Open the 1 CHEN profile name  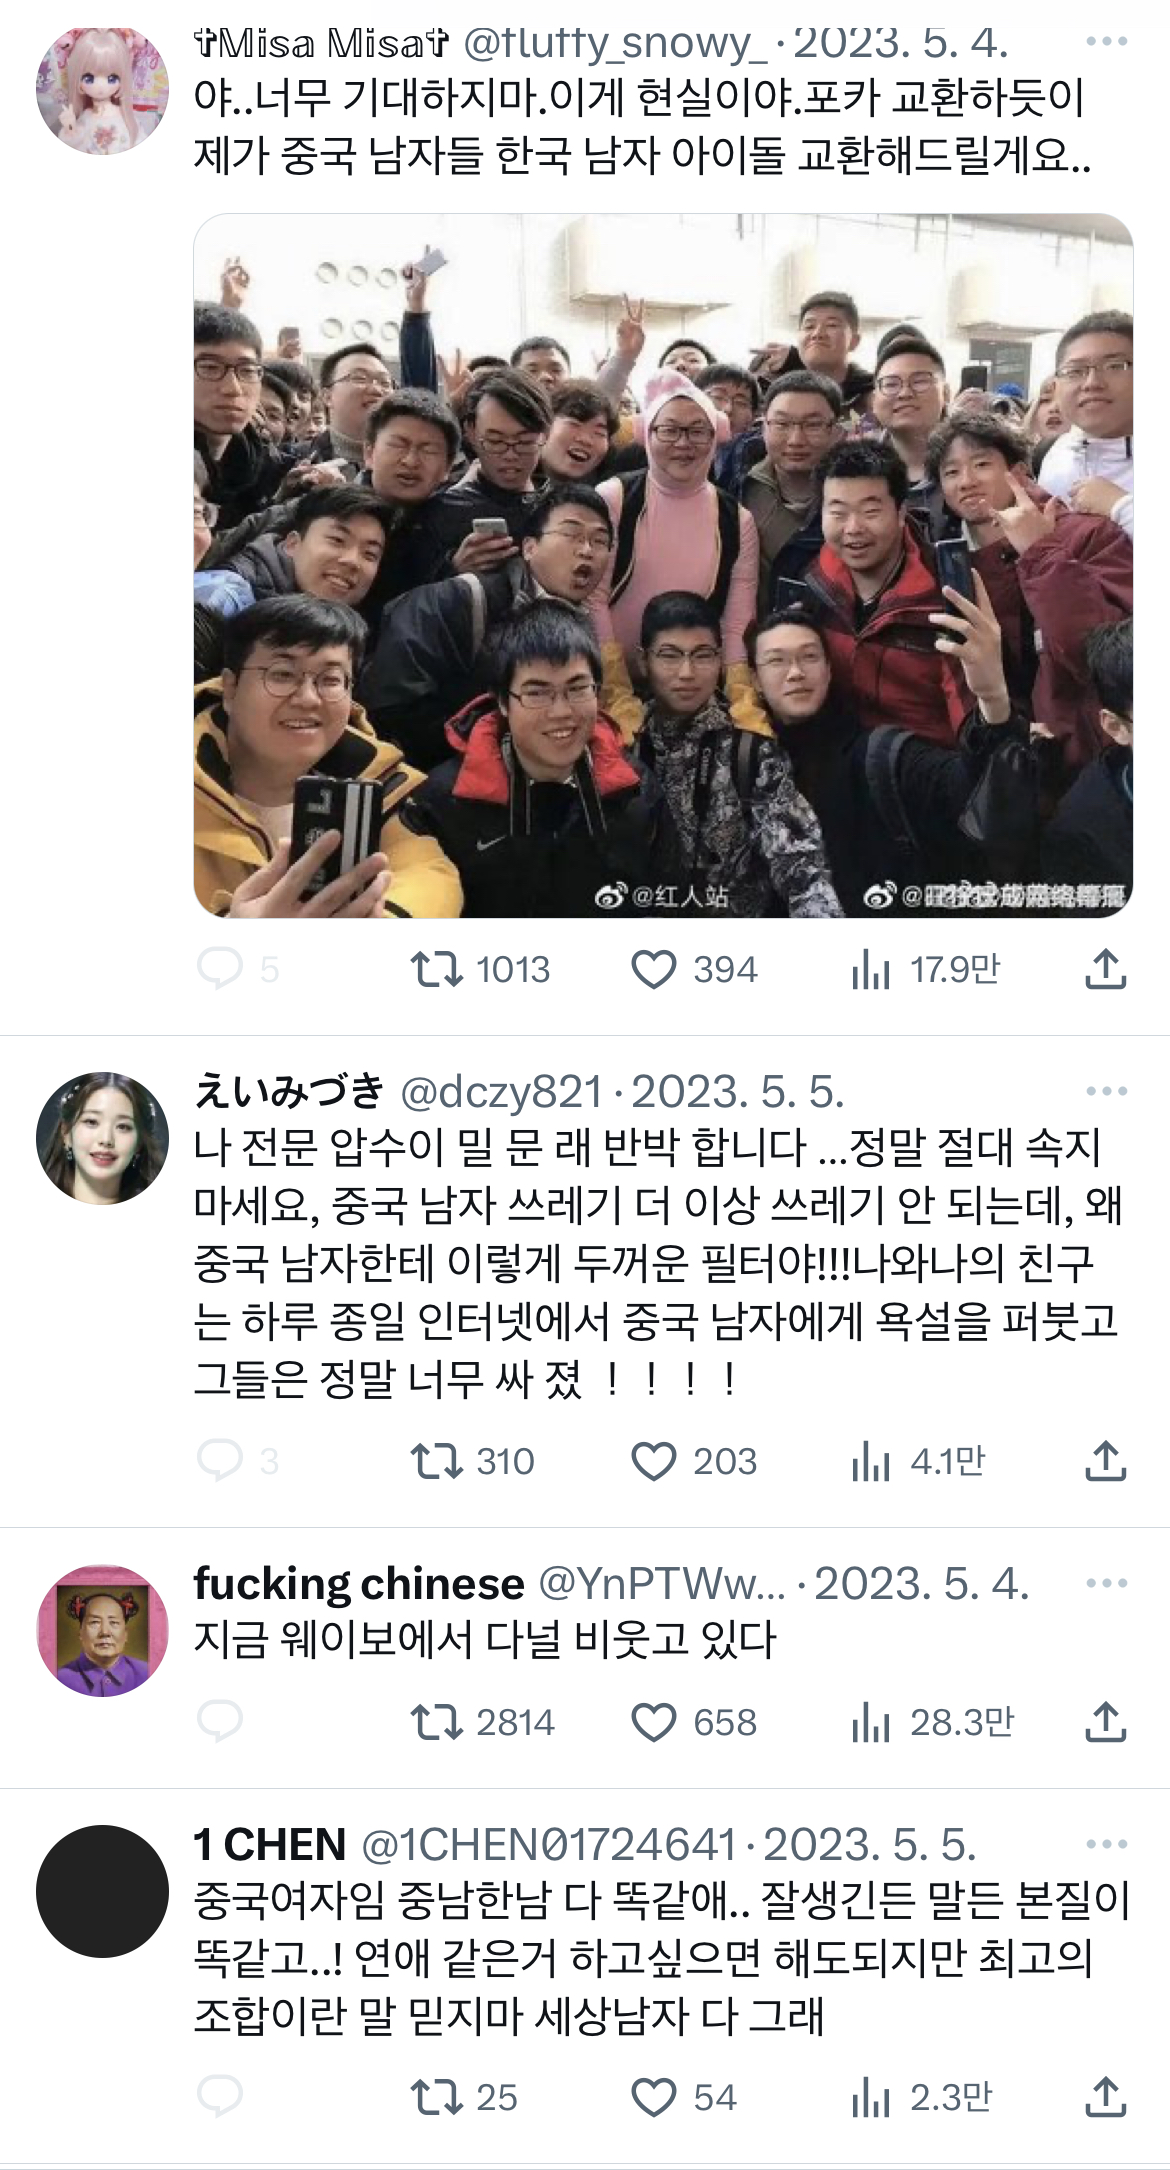[270, 1844]
